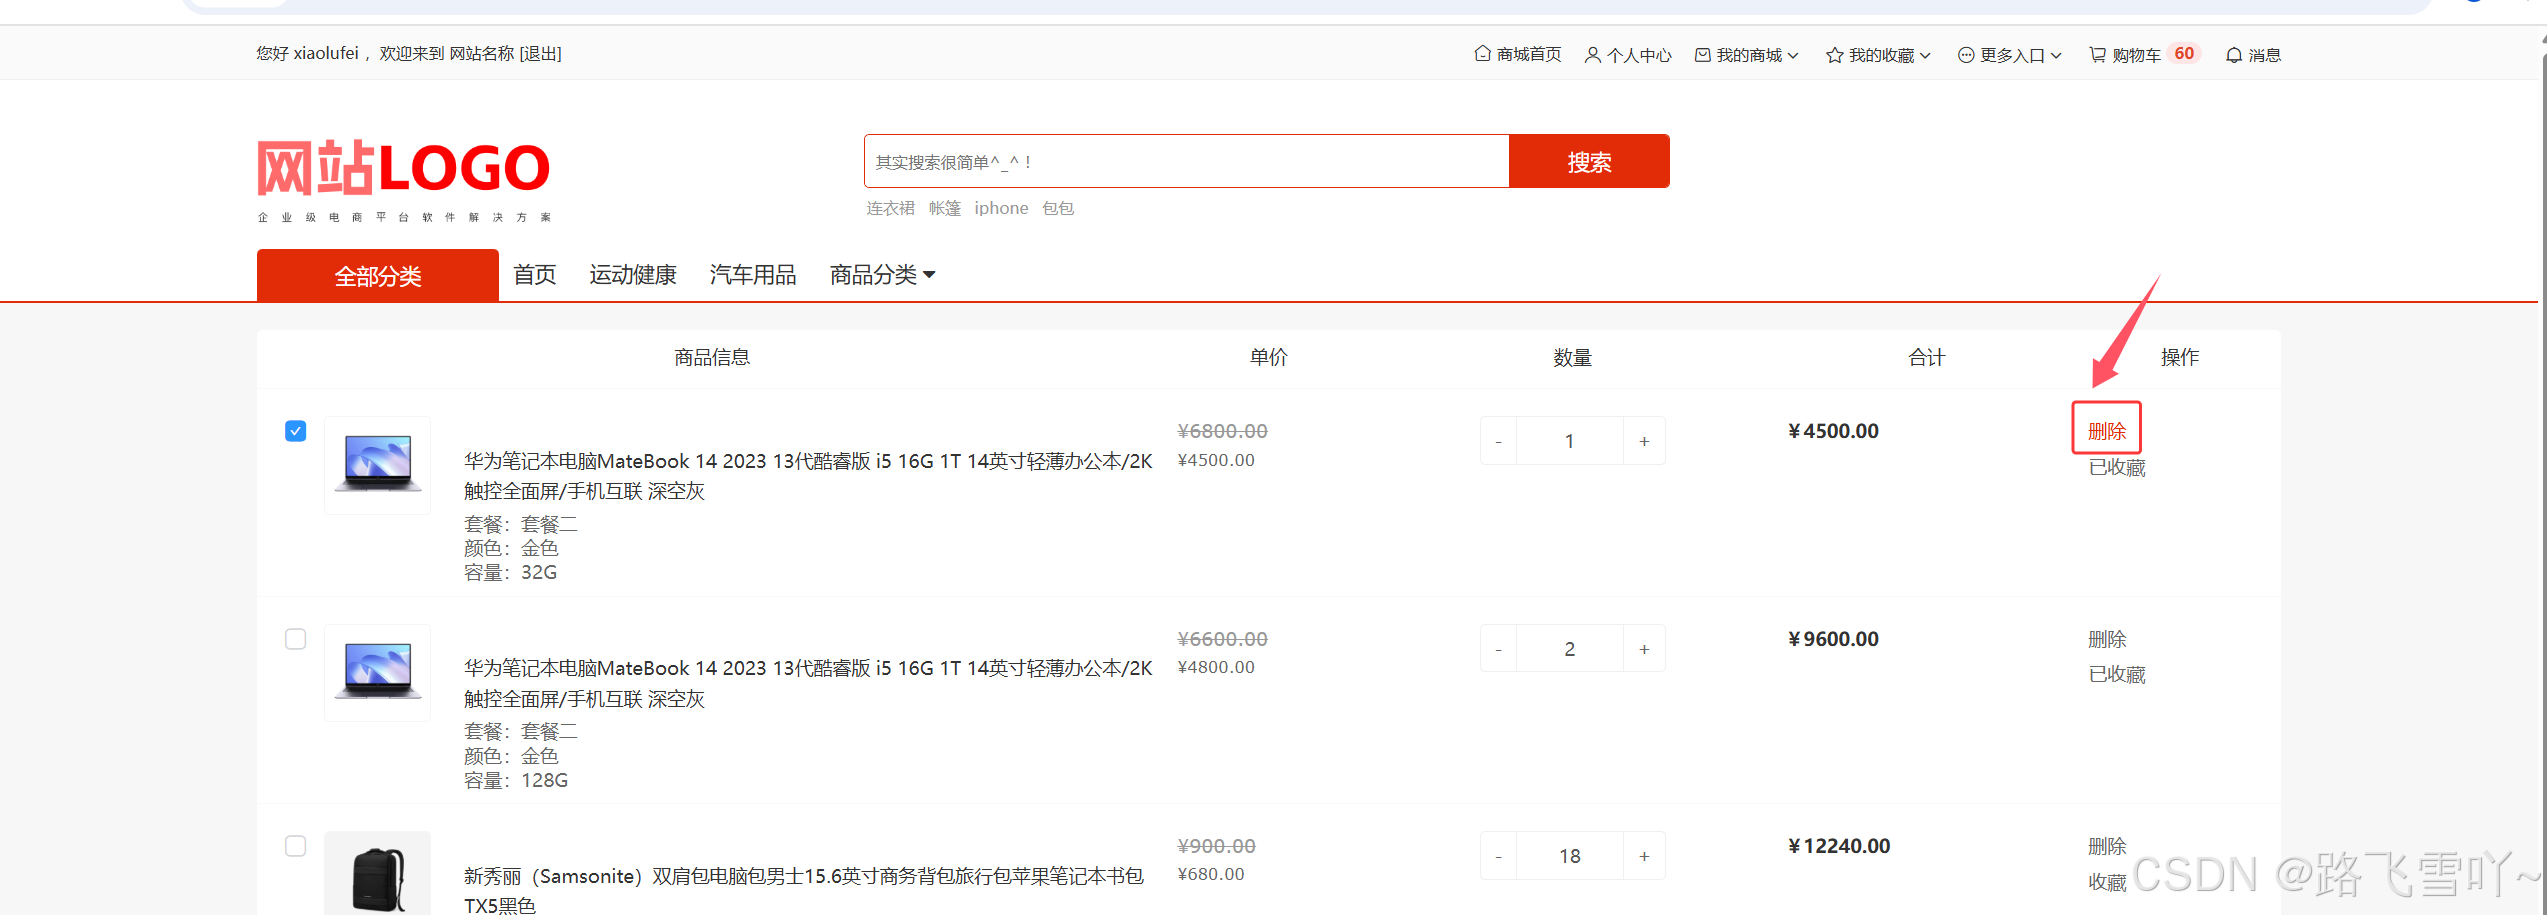Click the 网站名称 site name text

481,54
